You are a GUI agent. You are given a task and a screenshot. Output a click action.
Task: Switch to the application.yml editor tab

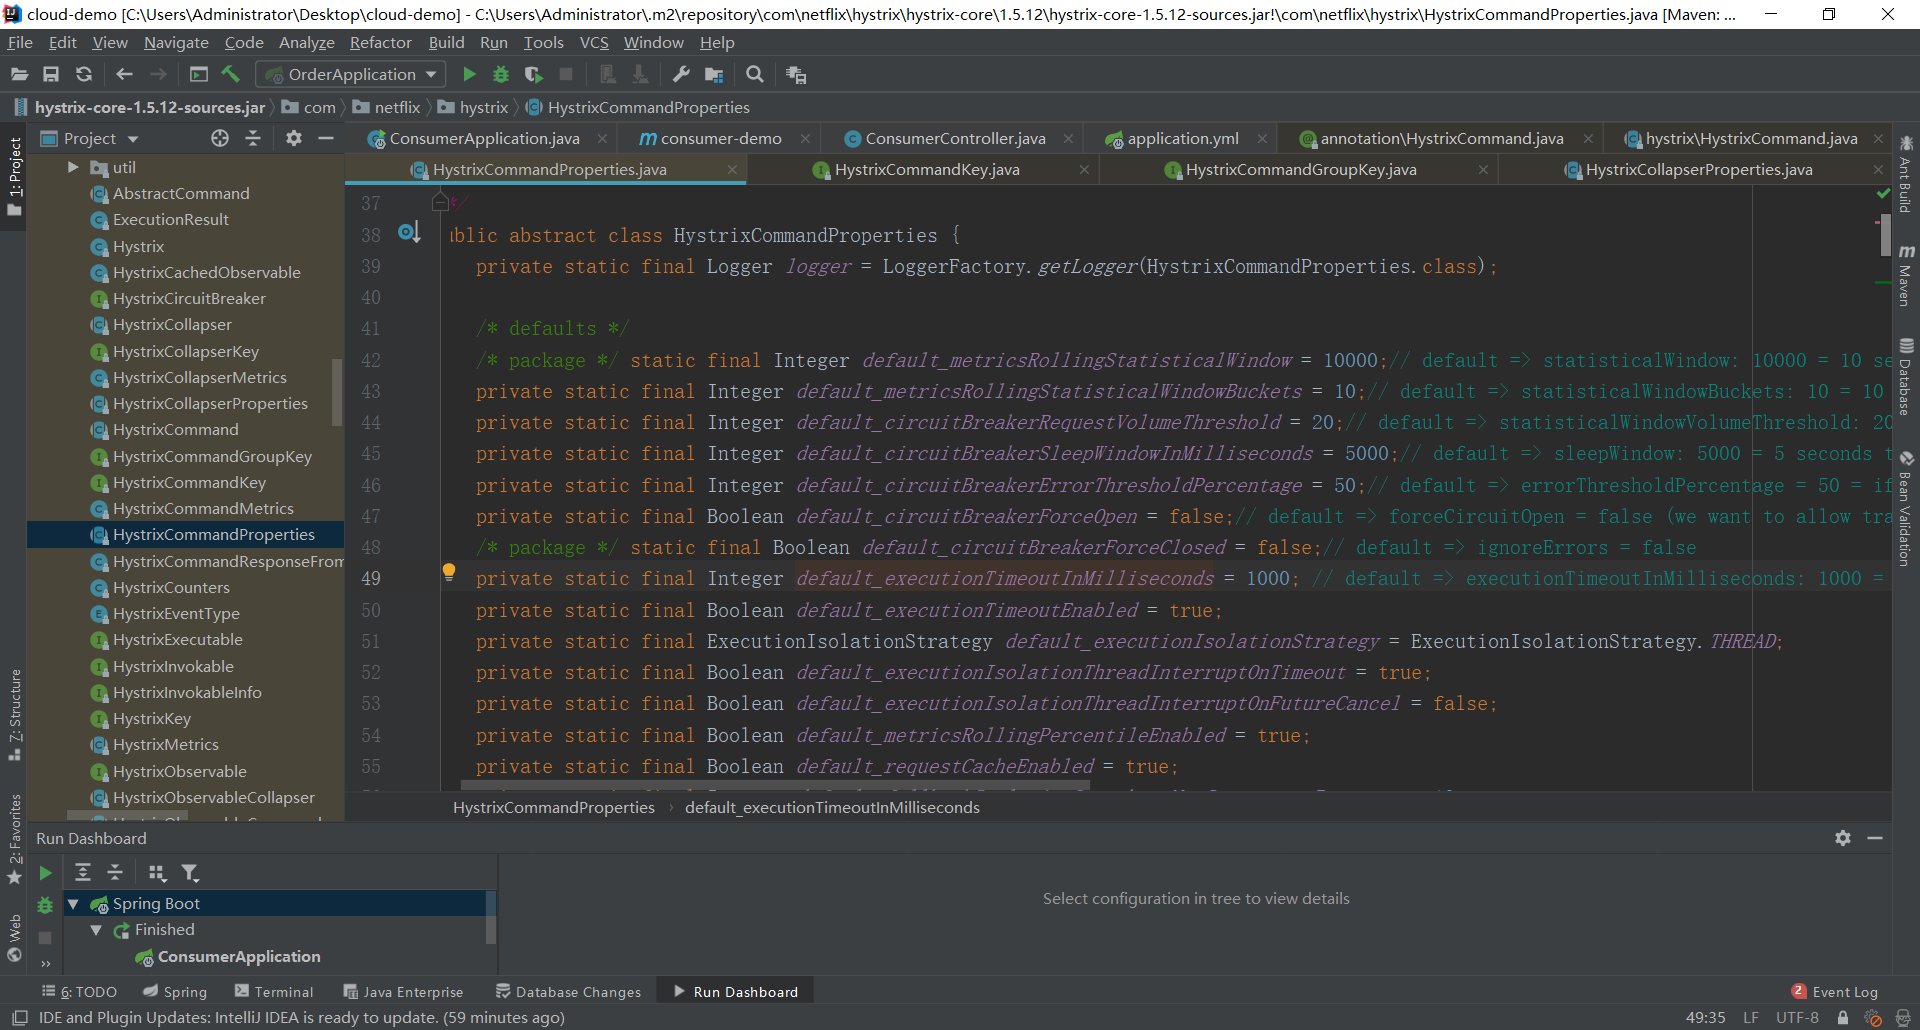1183,138
